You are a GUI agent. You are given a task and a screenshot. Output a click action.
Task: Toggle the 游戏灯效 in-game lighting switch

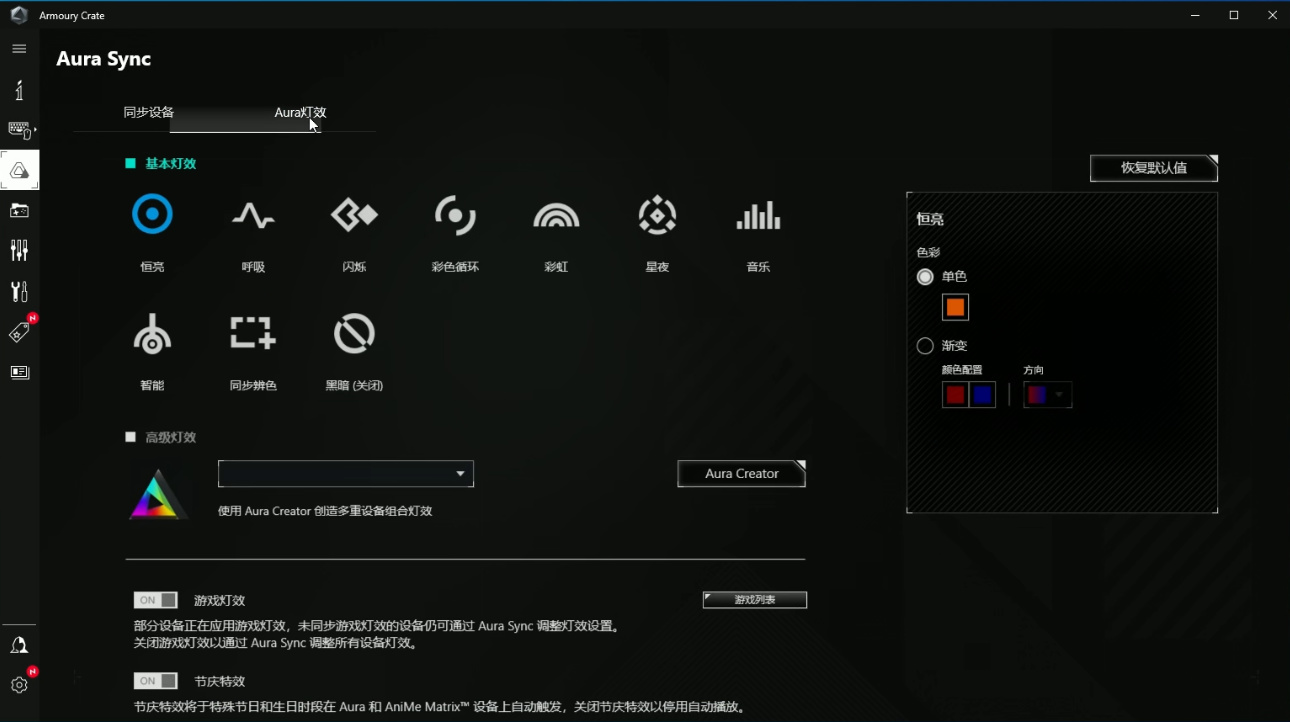pos(156,600)
